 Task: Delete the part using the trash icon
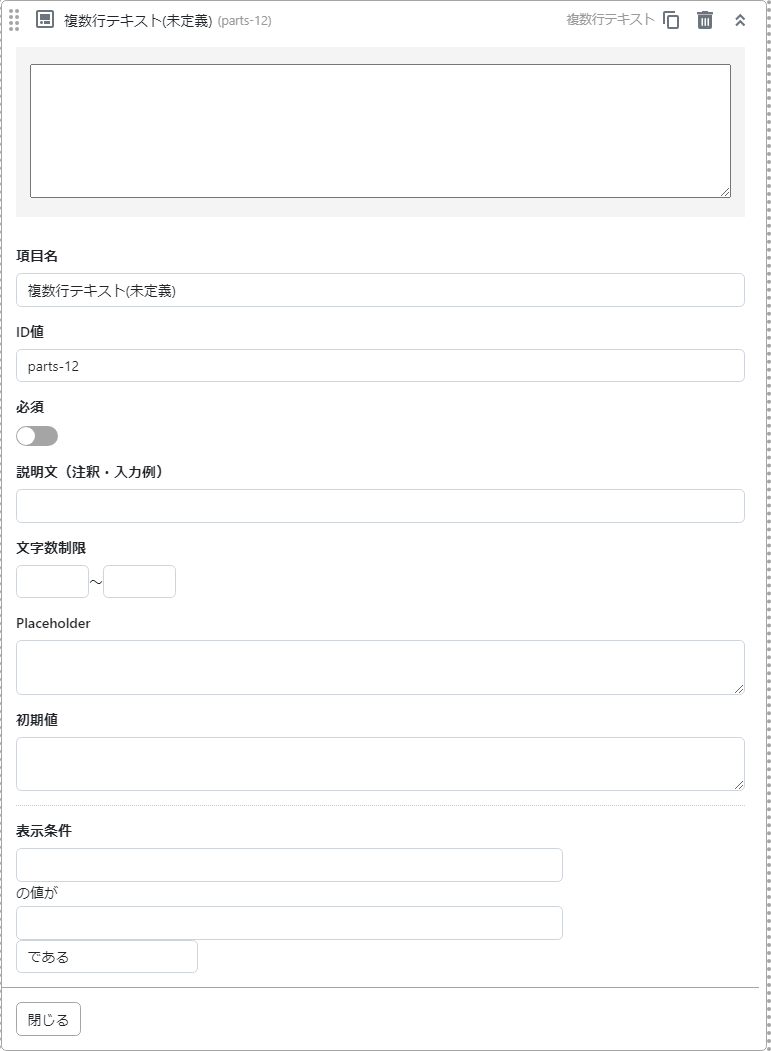pos(705,20)
